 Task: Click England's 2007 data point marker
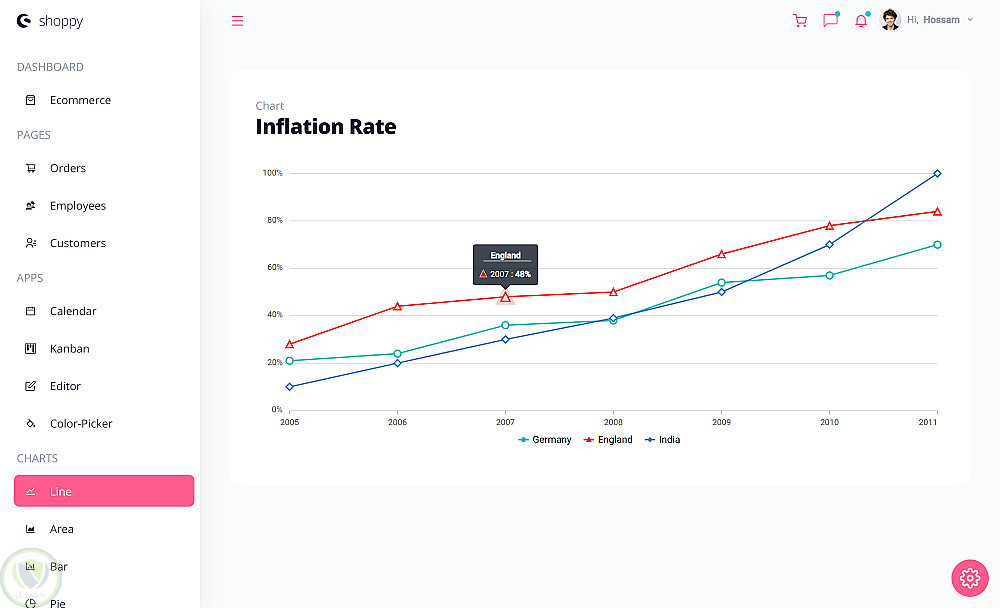click(x=505, y=297)
